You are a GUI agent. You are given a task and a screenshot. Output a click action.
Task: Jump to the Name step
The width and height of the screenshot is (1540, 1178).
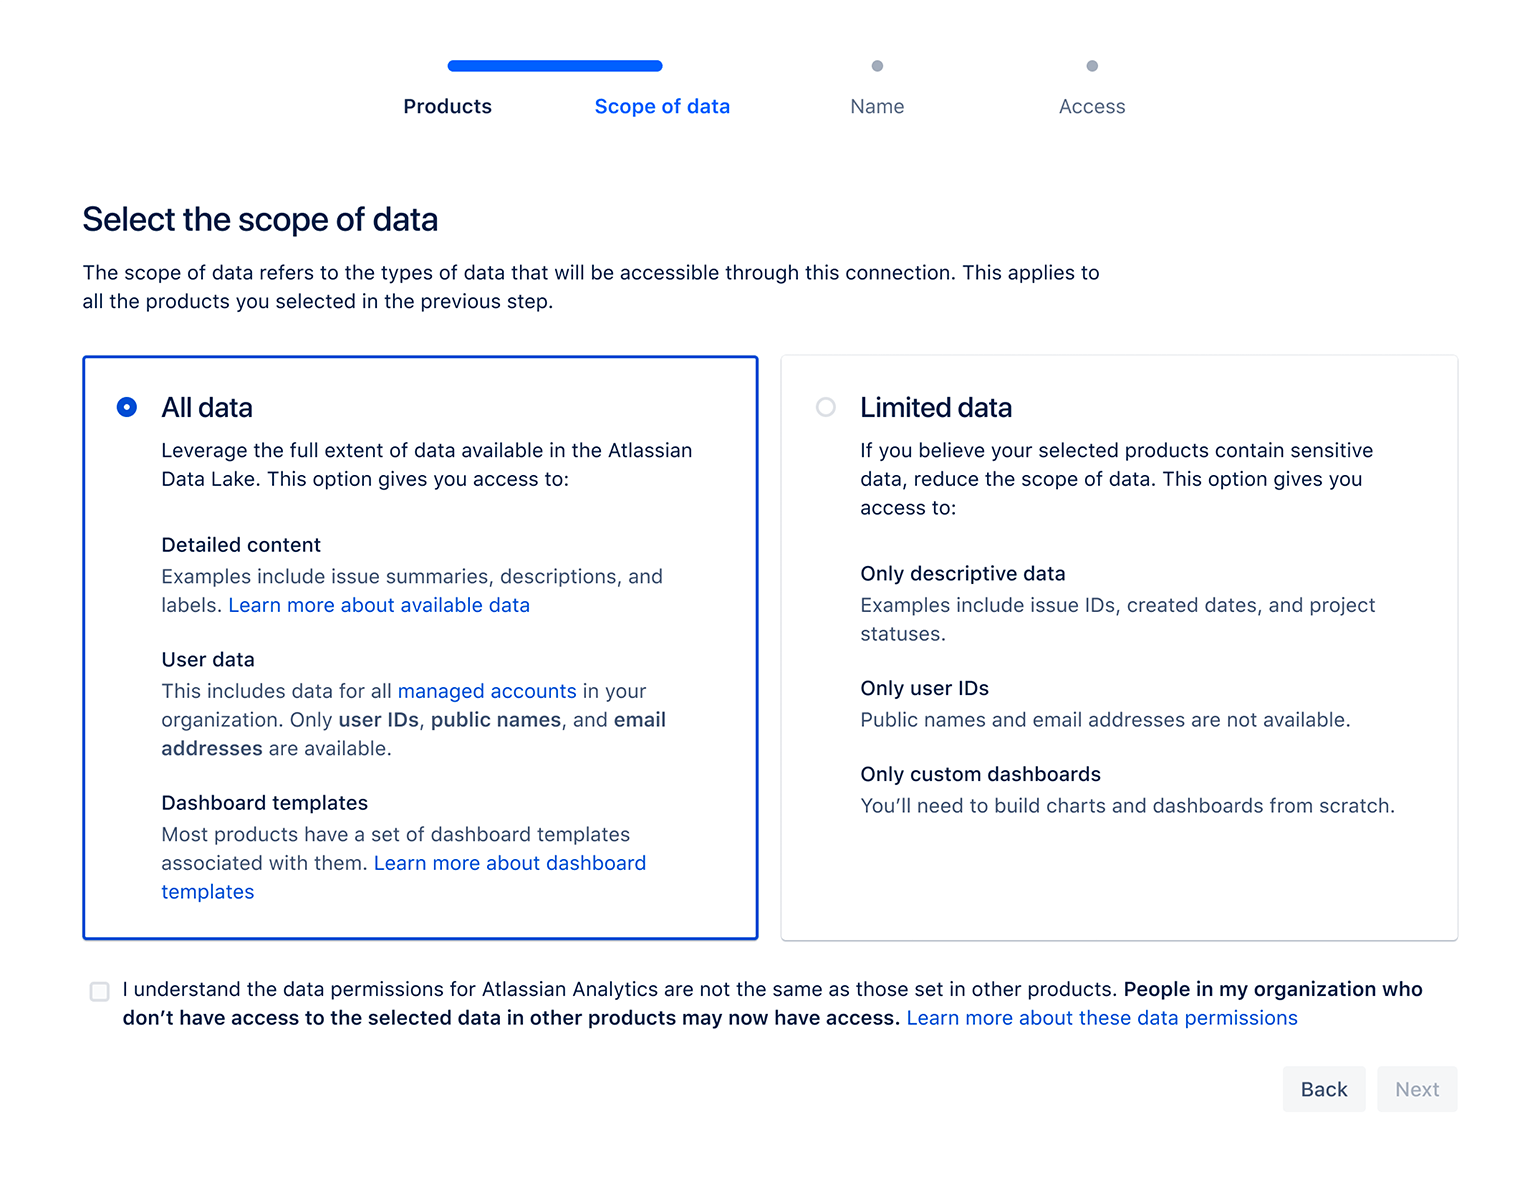[876, 106]
